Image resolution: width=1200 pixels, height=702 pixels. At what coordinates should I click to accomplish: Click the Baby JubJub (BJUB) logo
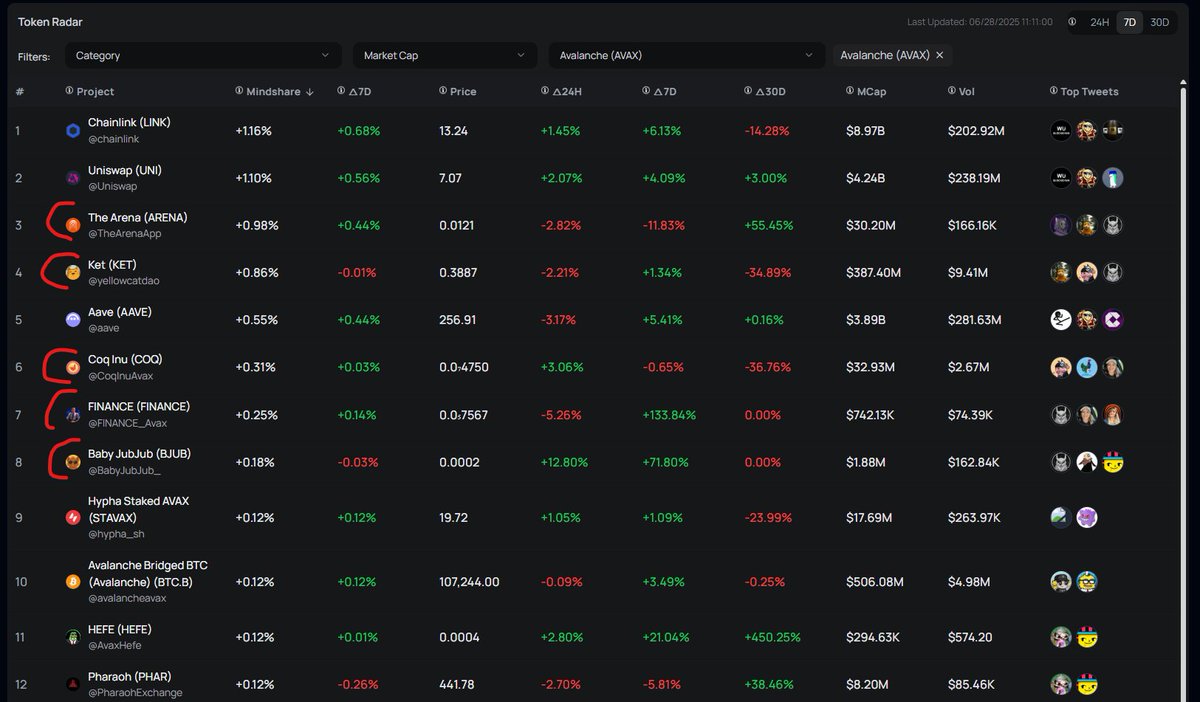click(72, 462)
